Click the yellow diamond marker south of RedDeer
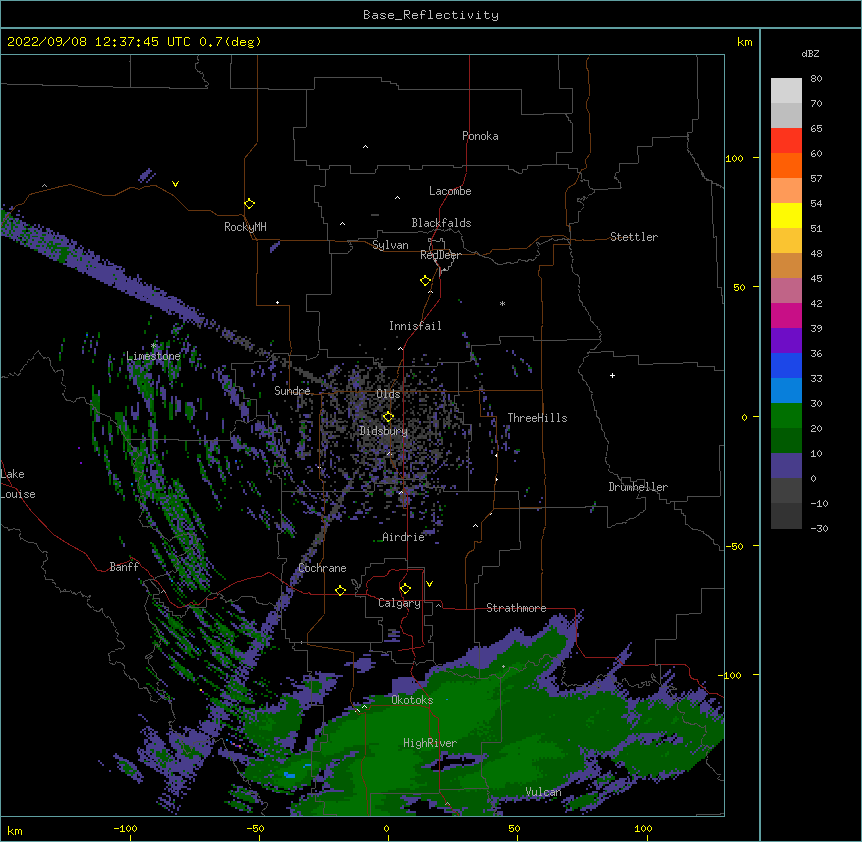Image resolution: width=862 pixels, height=842 pixels. (x=426, y=281)
